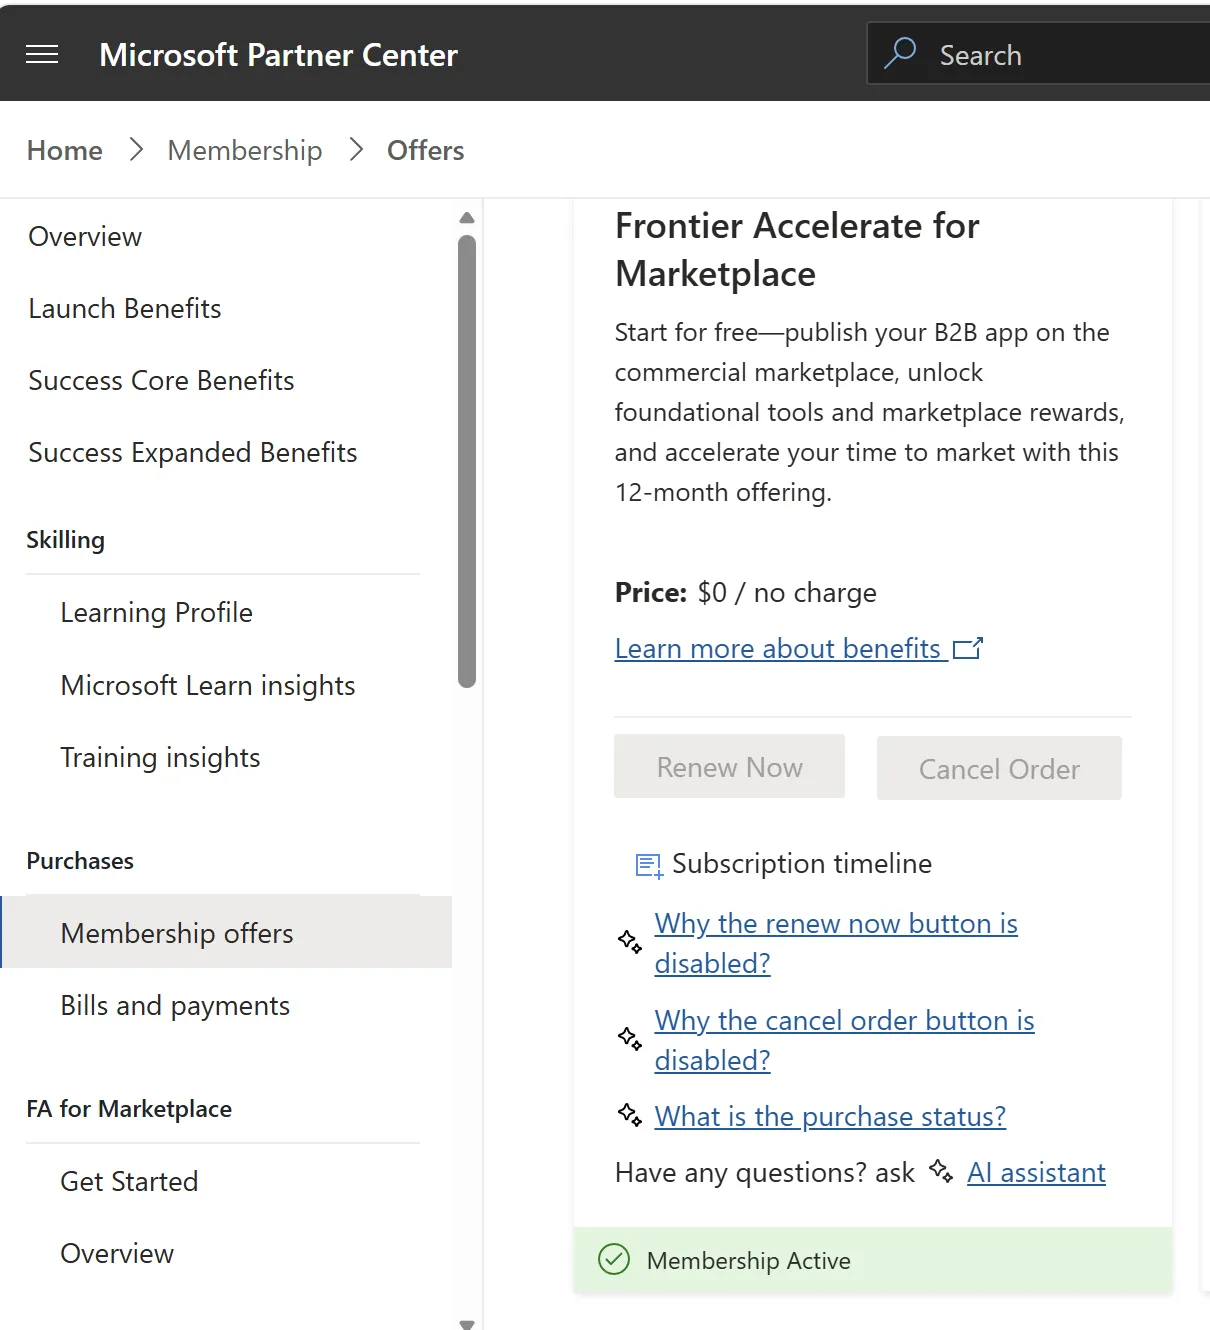Screen dimensions: 1210x1330
Task: Click into the Search field
Action: [x=1040, y=54]
